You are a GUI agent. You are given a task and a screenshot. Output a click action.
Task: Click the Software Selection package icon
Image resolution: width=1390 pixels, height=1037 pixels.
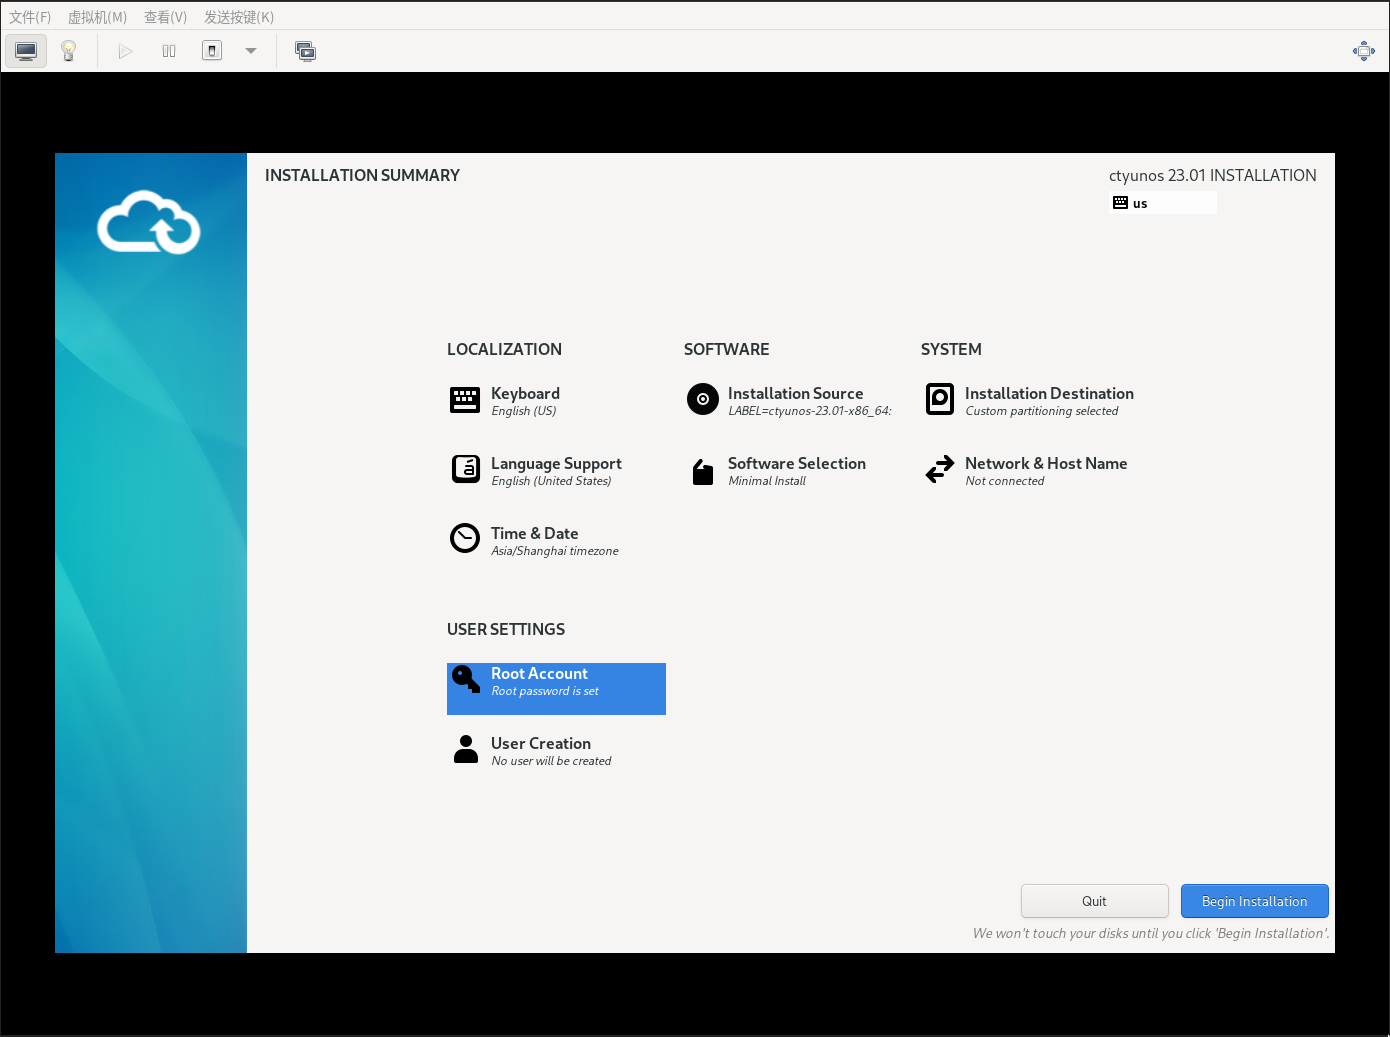[702, 471]
